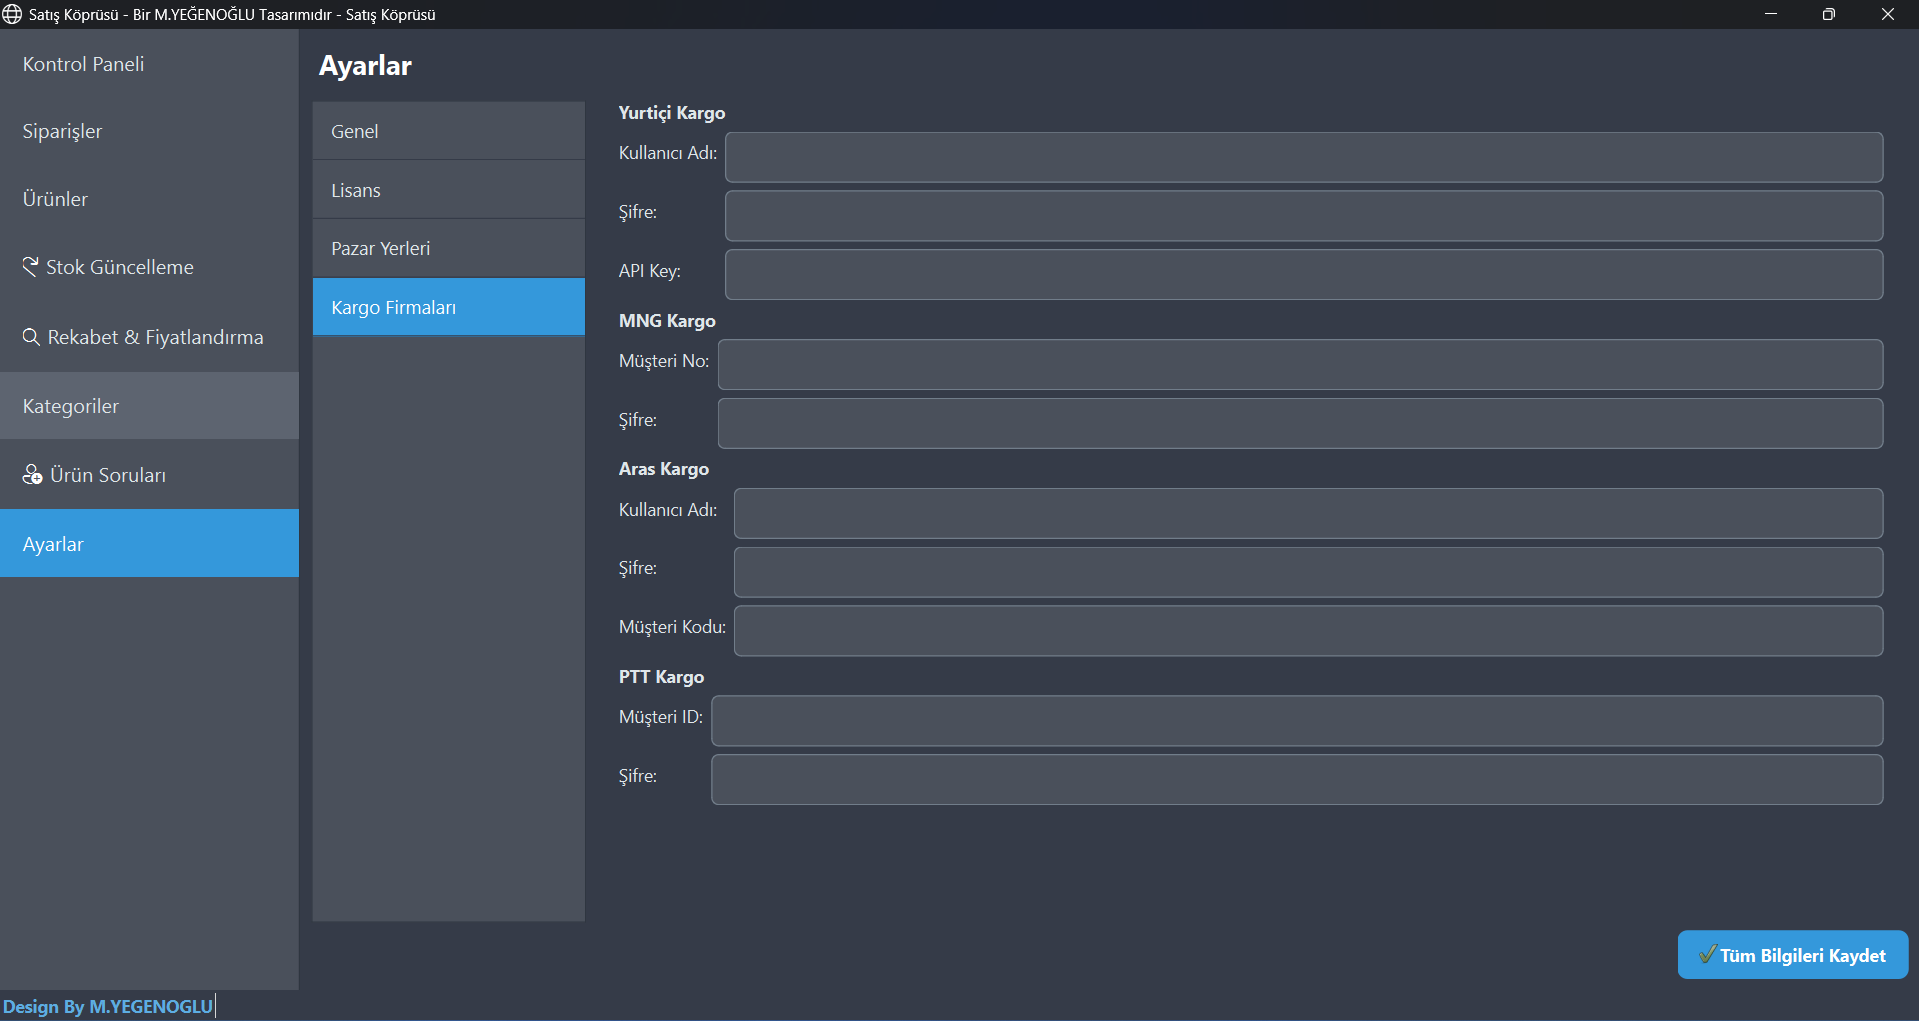This screenshot has width=1919, height=1021.
Task: Click the Yurtiçi Kargo API Key field
Action: pyautogui.click(x=1304, y=275)
